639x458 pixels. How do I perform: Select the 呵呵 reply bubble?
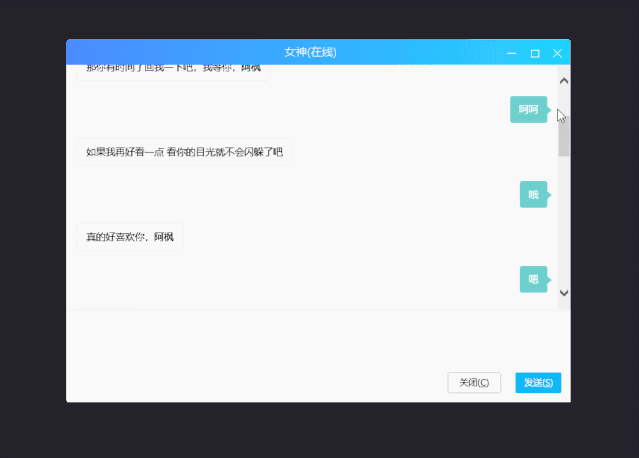click(x=529, y=110)
